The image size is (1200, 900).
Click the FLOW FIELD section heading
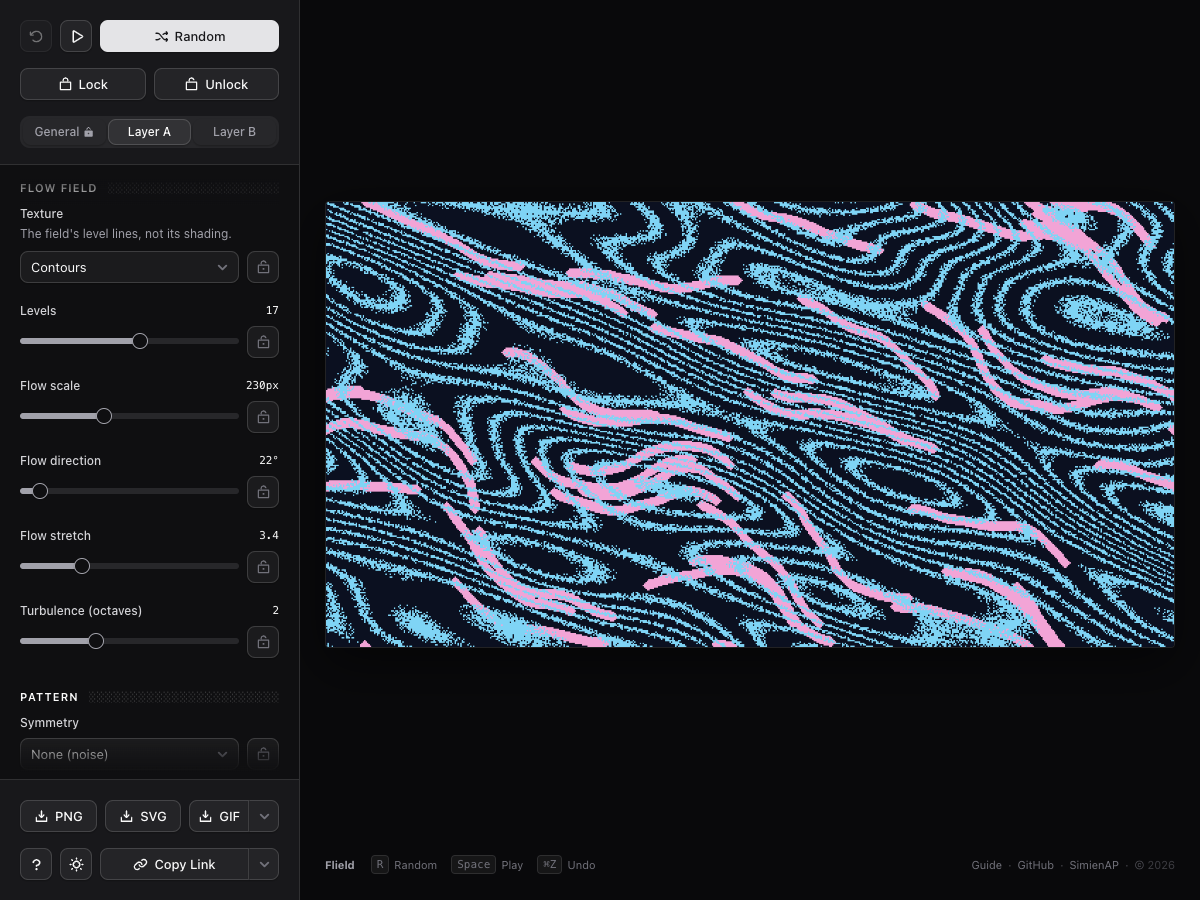point(58,188)
